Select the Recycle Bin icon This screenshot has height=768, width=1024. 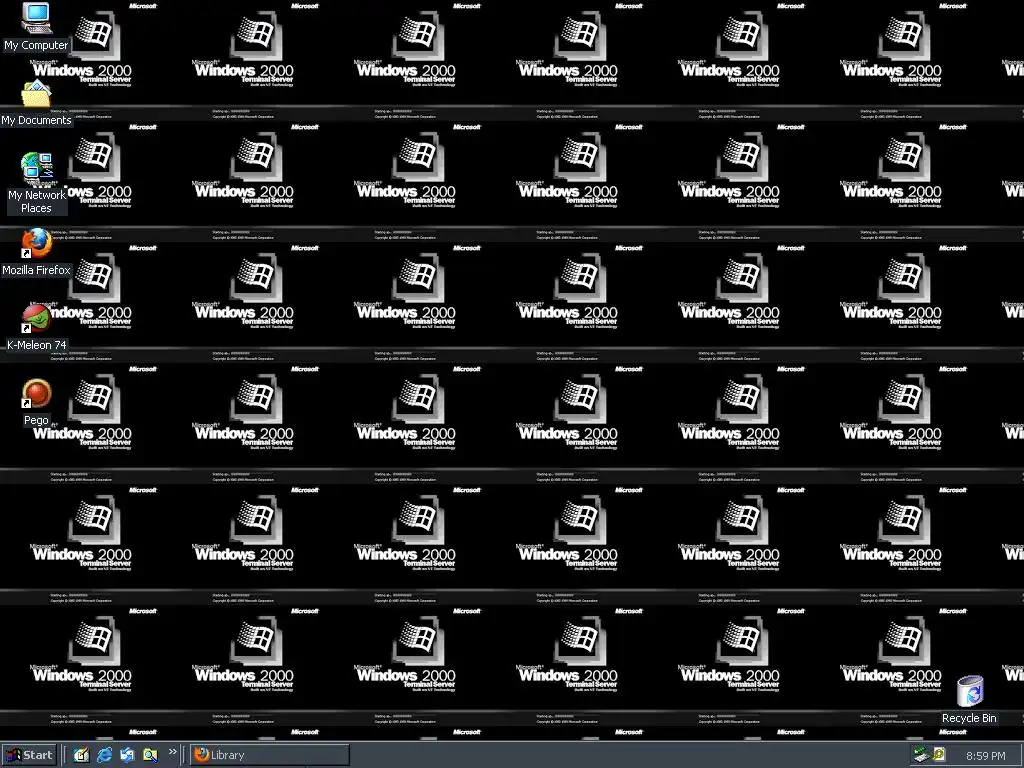[x=970, y=691]
